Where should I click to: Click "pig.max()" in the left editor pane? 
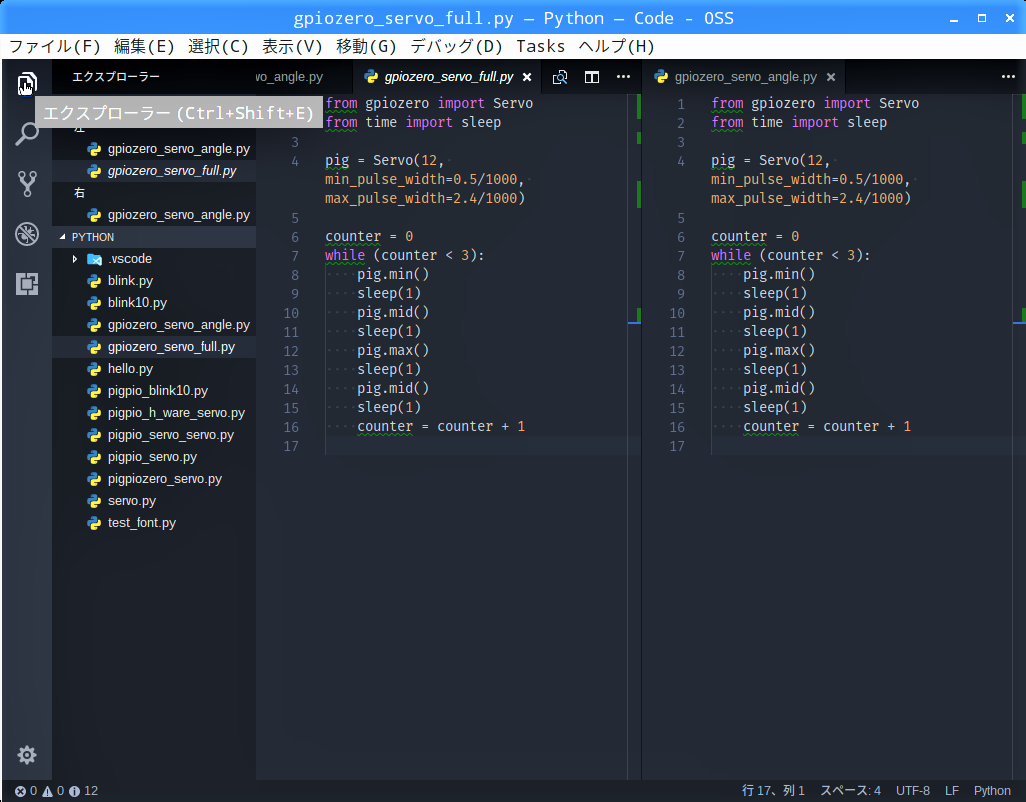393,351
